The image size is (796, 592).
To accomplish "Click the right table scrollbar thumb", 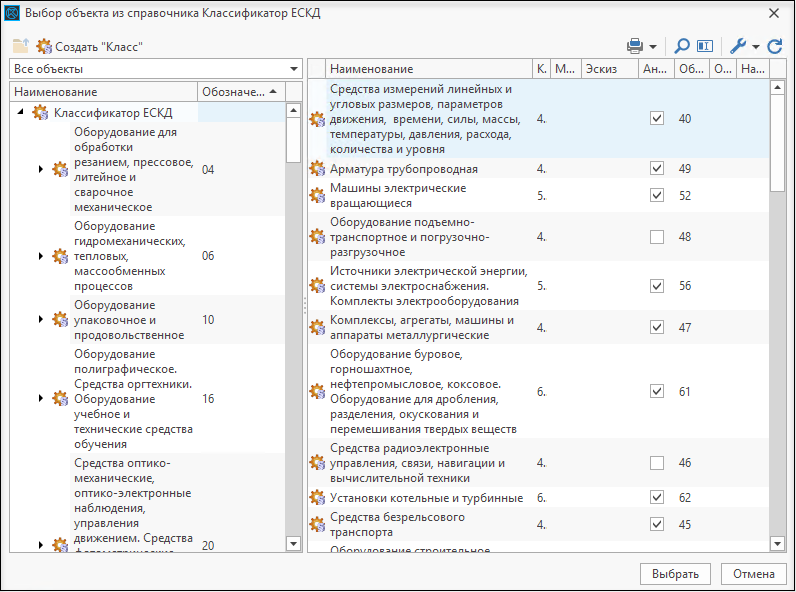I will pos(777,143).
